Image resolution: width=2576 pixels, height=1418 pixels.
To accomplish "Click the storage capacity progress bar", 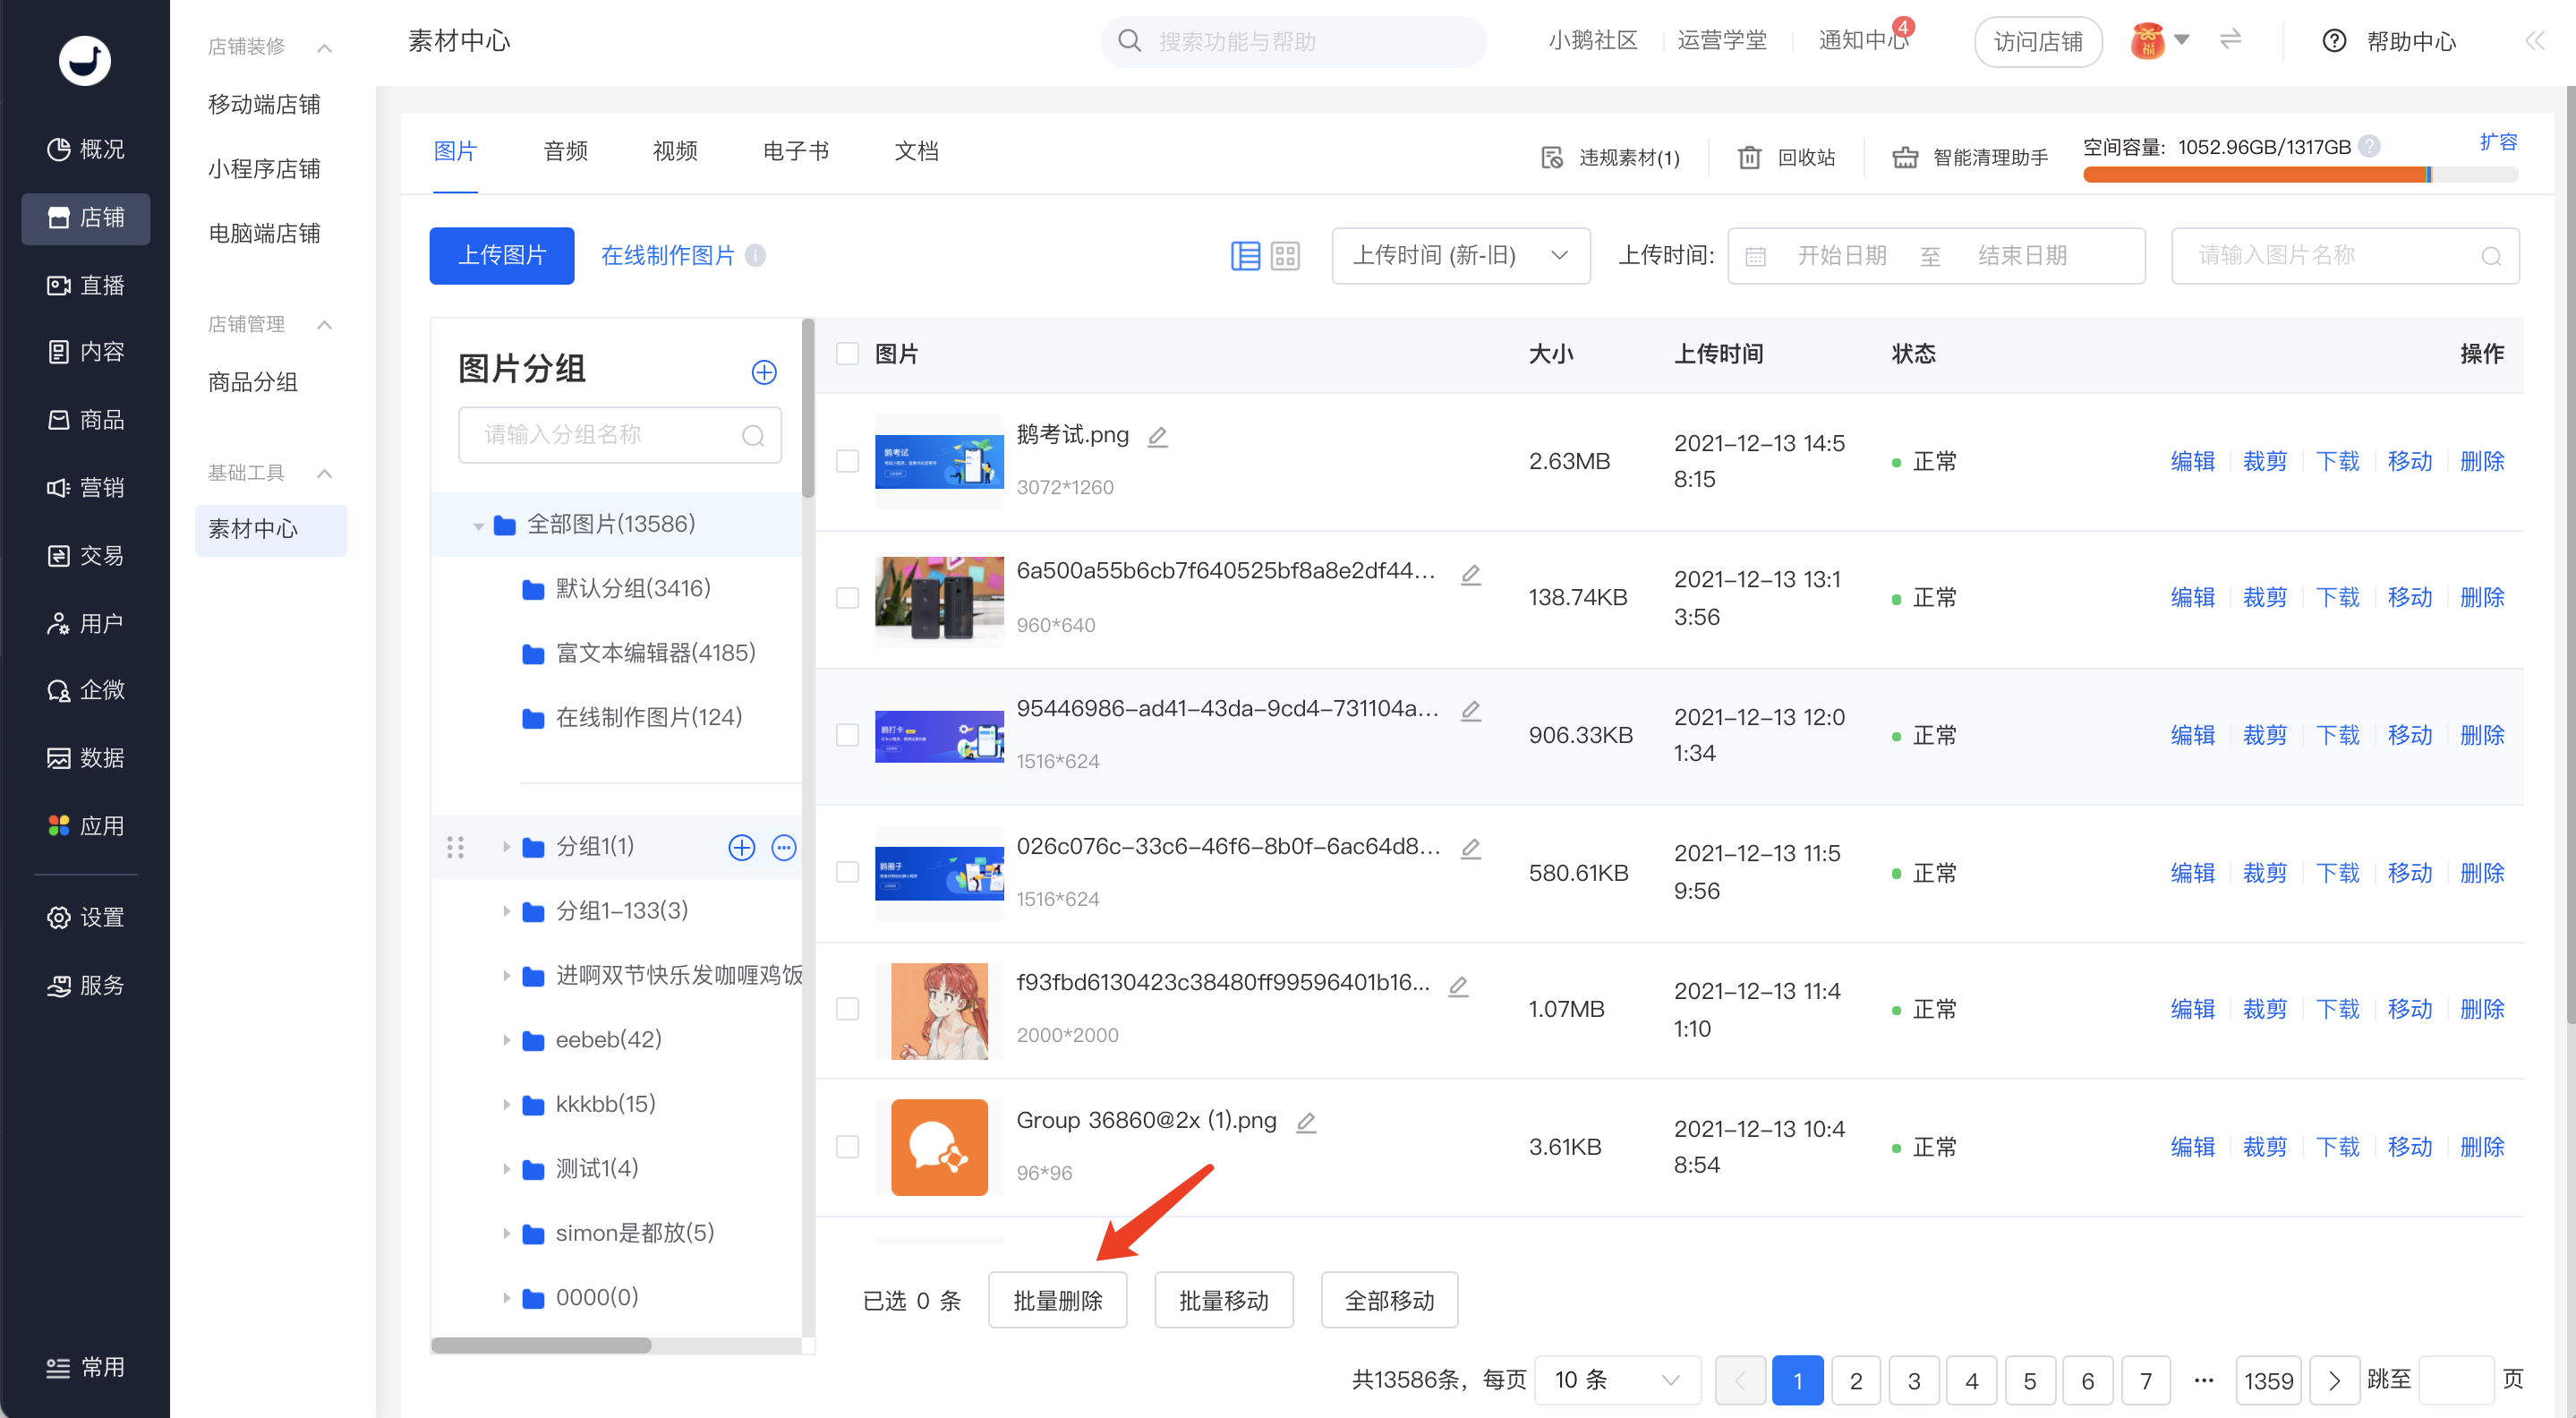I will (x=2300, y=176).
